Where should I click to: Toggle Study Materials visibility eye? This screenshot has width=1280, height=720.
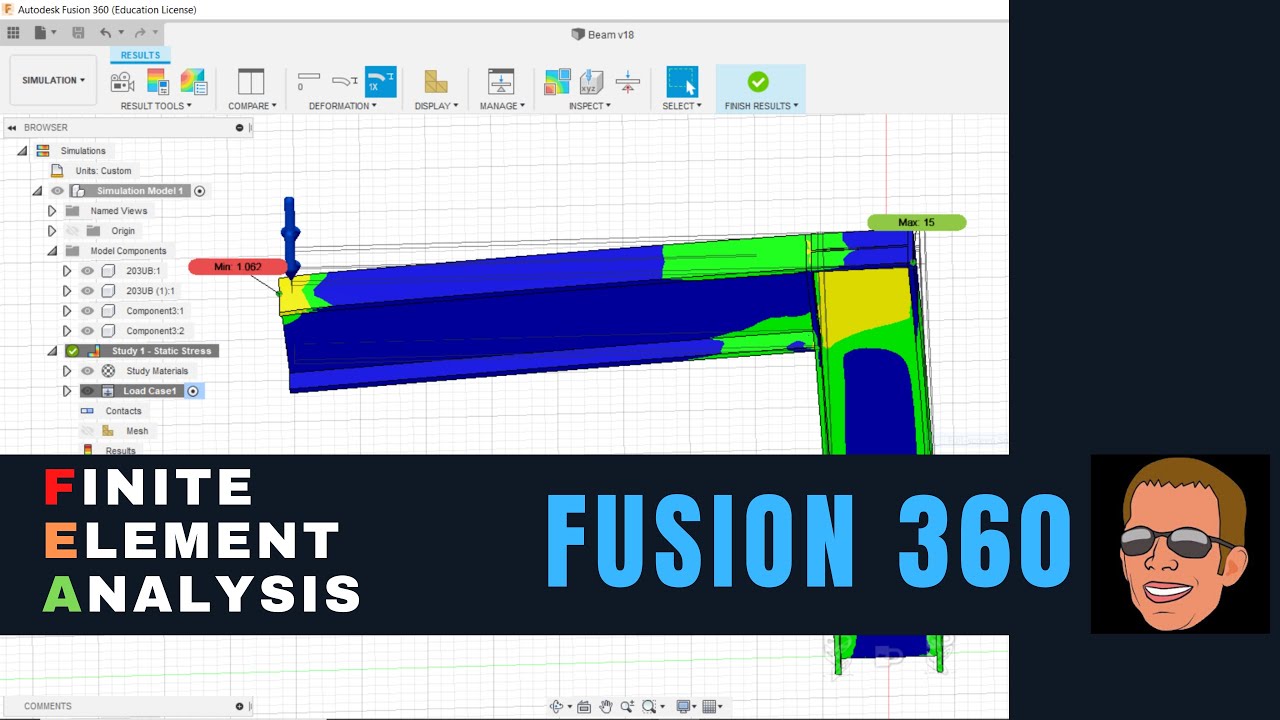click(87, 371)
